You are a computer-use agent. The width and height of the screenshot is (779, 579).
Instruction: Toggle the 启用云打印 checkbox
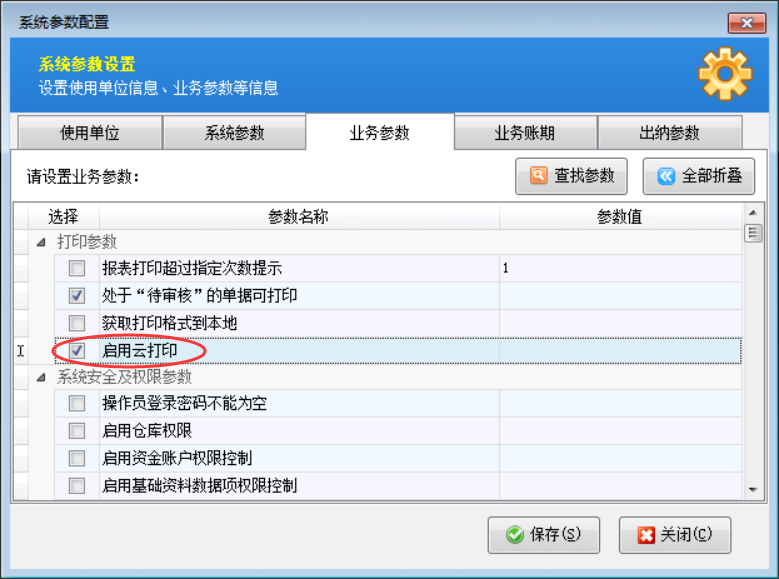(77, 351)
